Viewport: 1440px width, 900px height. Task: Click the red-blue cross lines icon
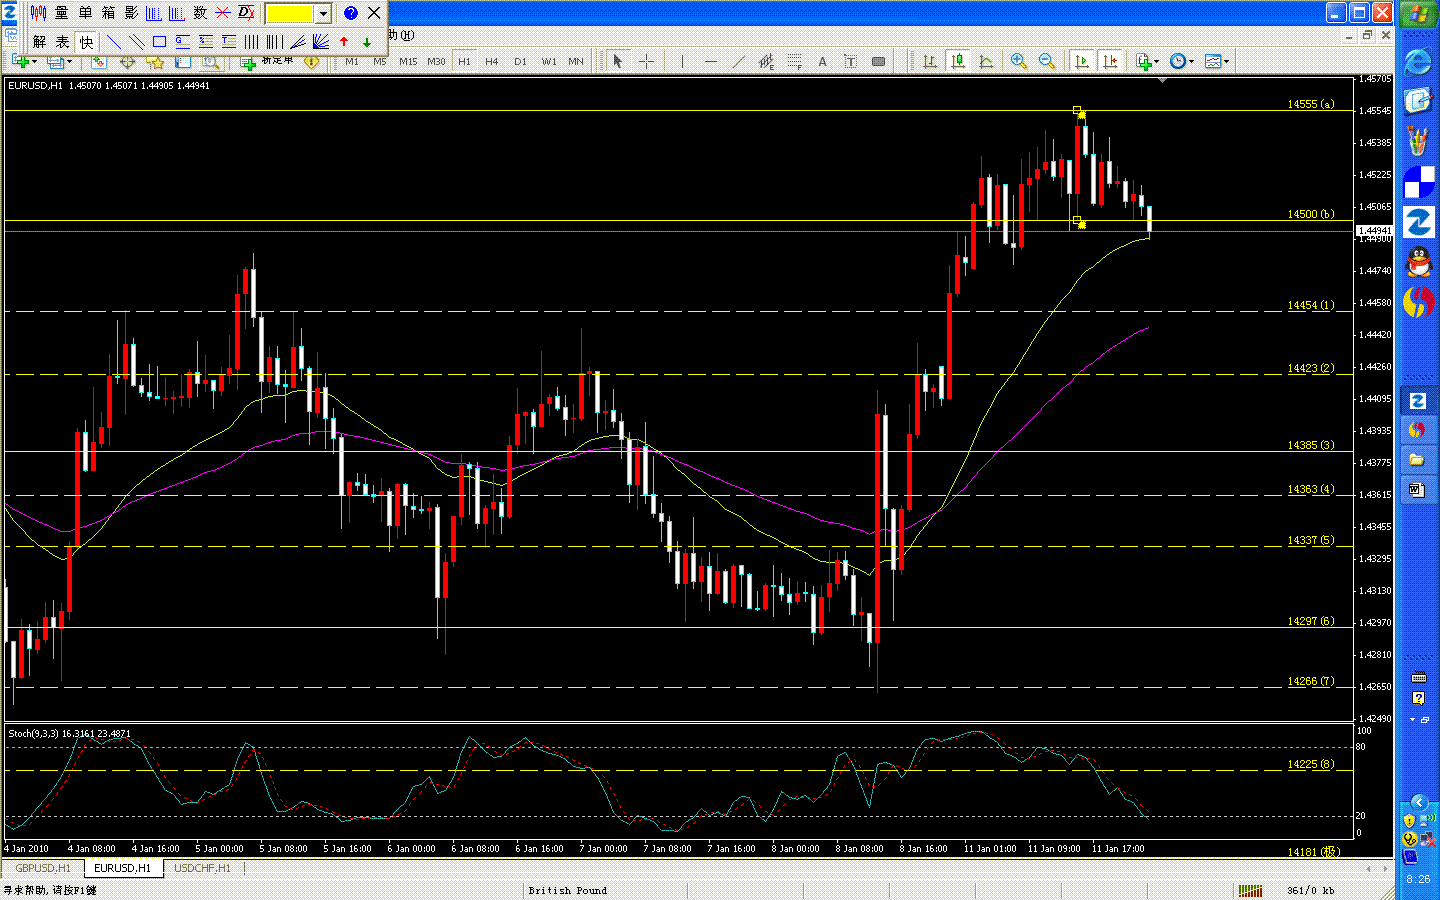click(223, 13)
